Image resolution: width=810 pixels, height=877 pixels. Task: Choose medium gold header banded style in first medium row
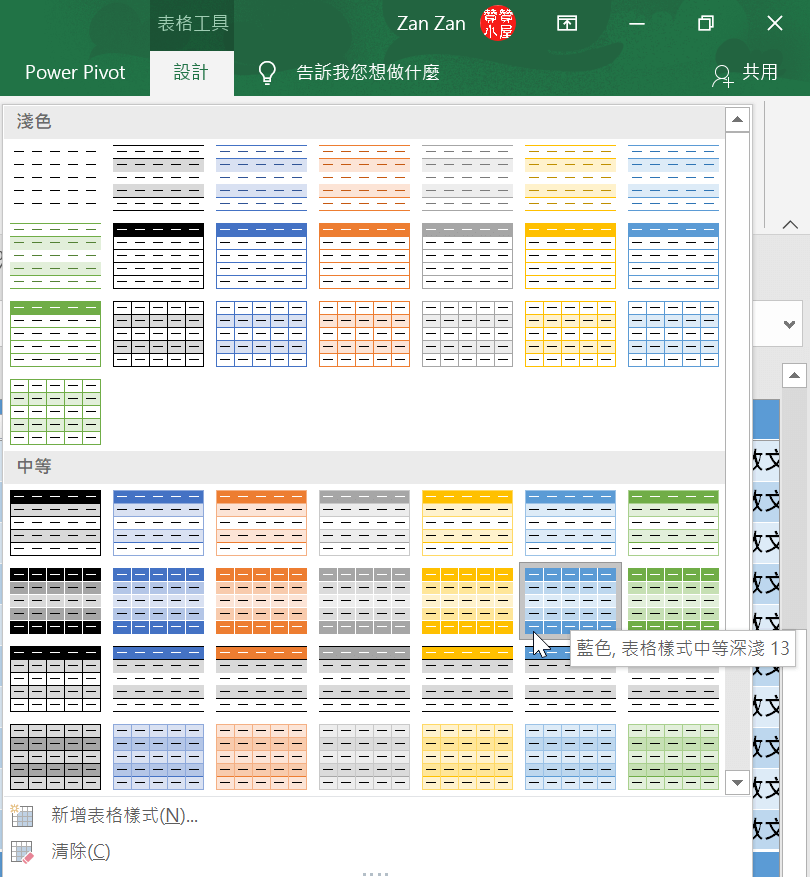pos(467,522)
